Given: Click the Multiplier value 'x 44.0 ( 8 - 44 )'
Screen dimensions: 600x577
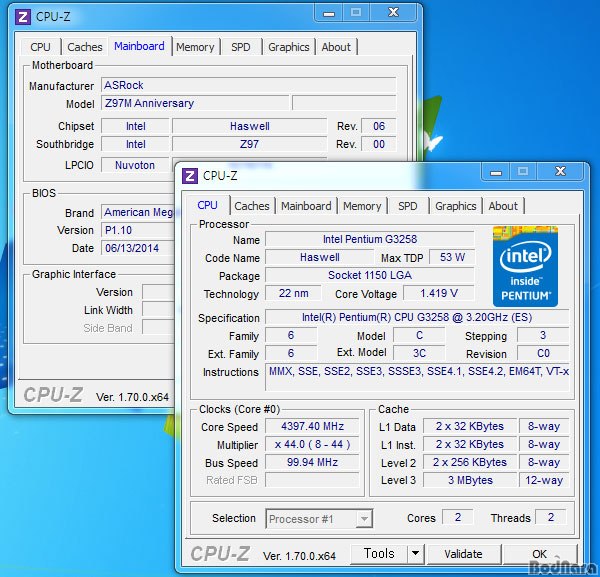Looking at the screenshot, I should (312, 444).
